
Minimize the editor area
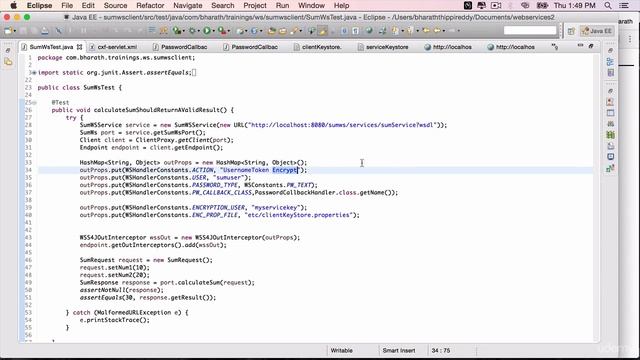click(580, 46)
